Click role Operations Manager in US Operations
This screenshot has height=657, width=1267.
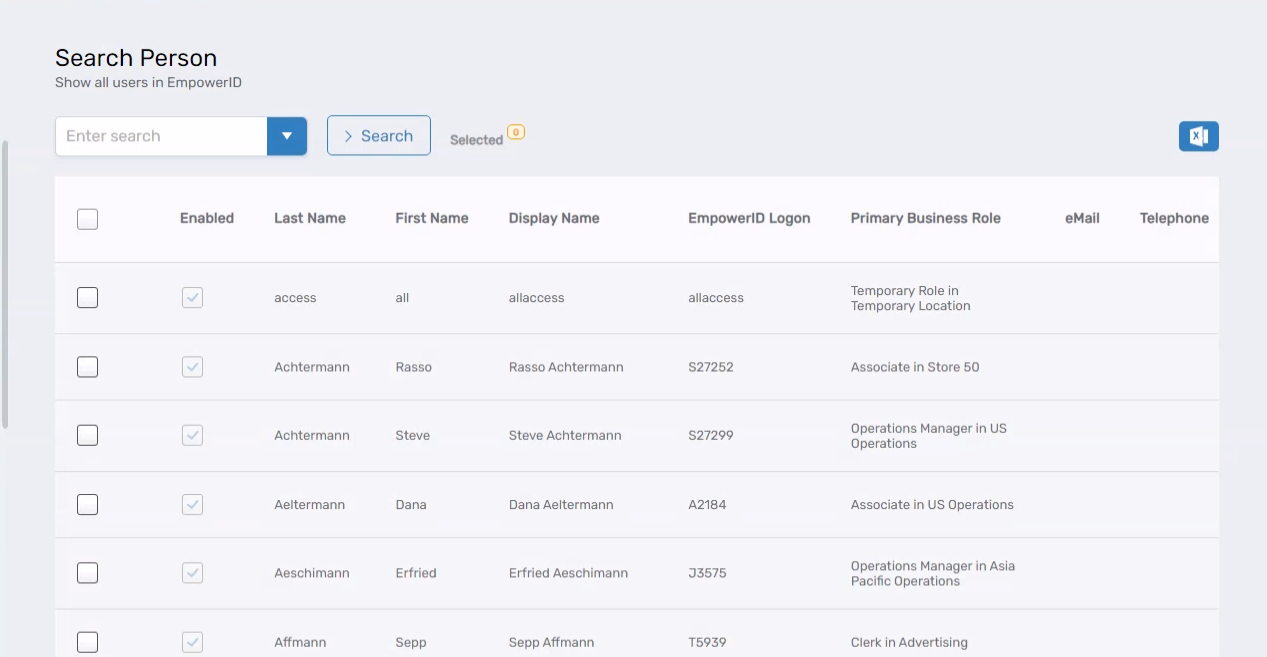coord(929,436)
